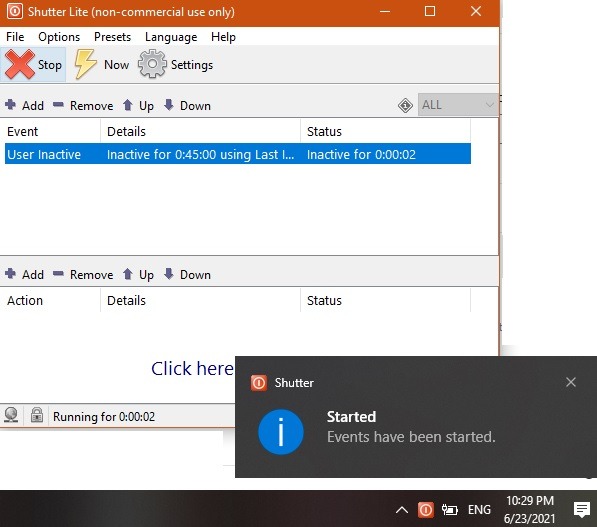
Task: Click 'Inactive for 0:00:02' status cell
Action: [361, 154]
